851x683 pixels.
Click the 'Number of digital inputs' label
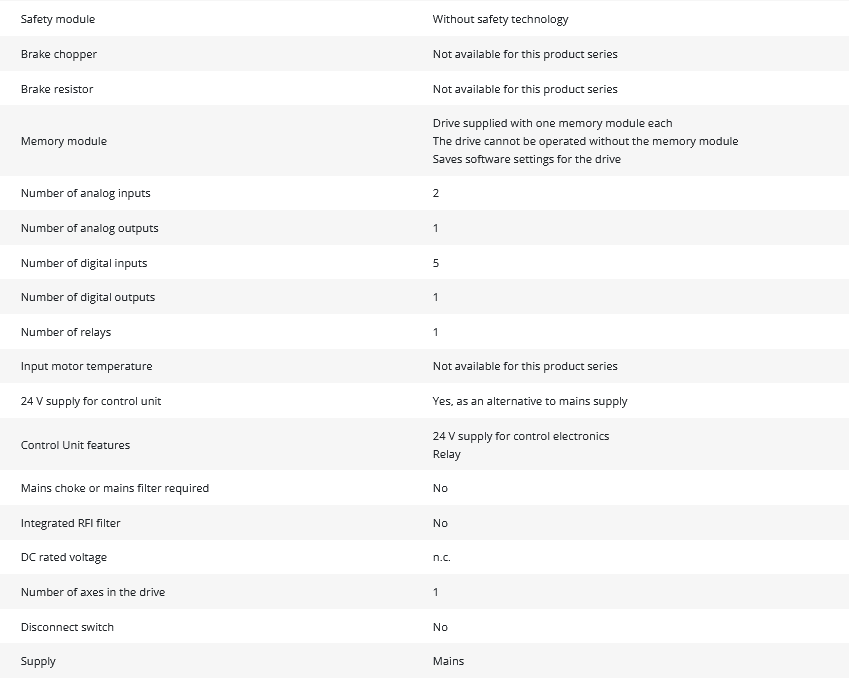(84, 263)
